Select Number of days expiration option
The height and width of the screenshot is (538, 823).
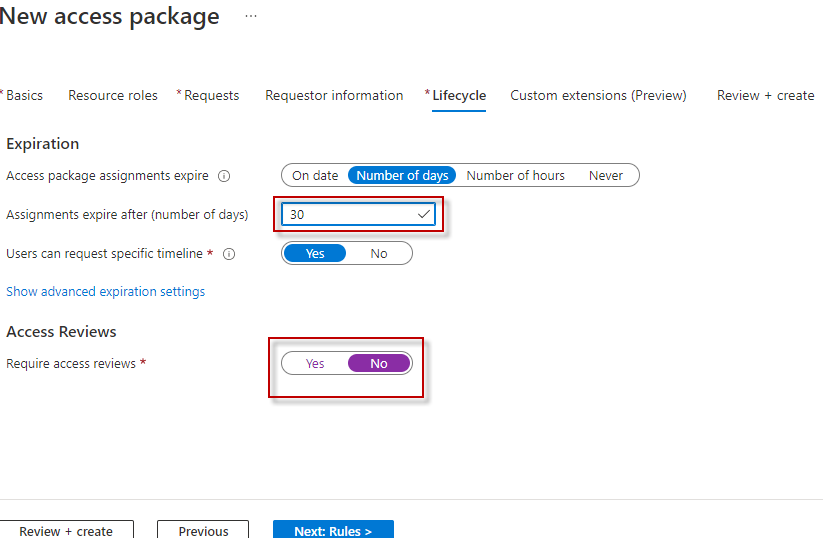[402, 175]
